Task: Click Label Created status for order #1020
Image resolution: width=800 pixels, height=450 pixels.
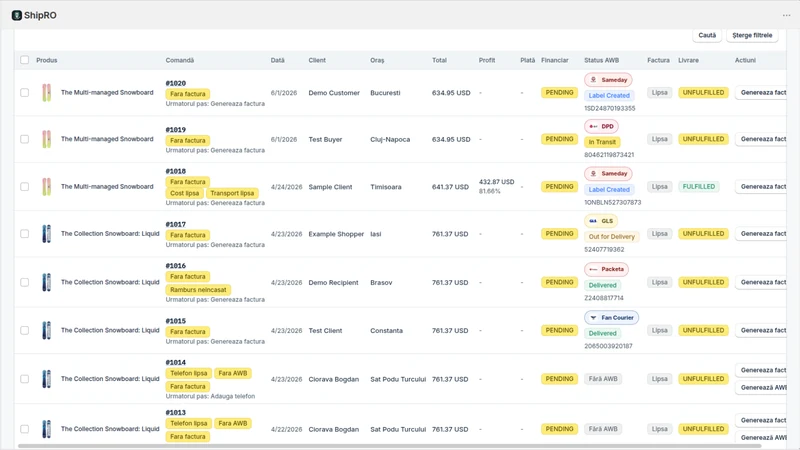Action: [x=609, y=95]
